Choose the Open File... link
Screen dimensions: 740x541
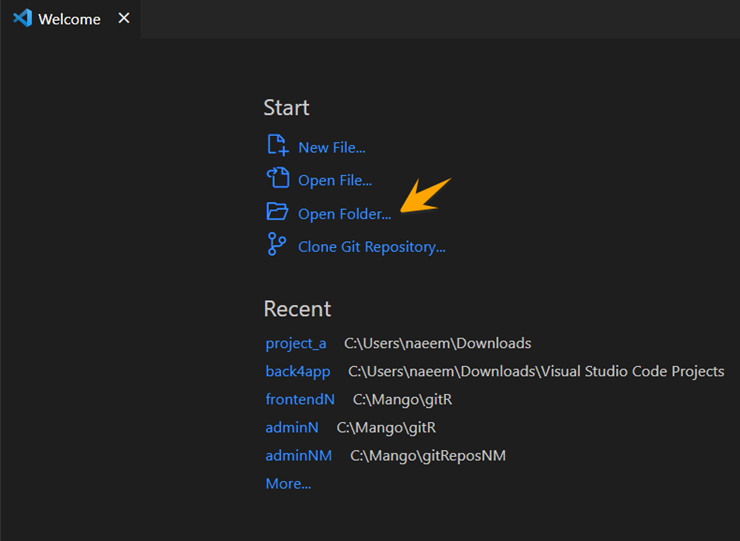point(334,180)
